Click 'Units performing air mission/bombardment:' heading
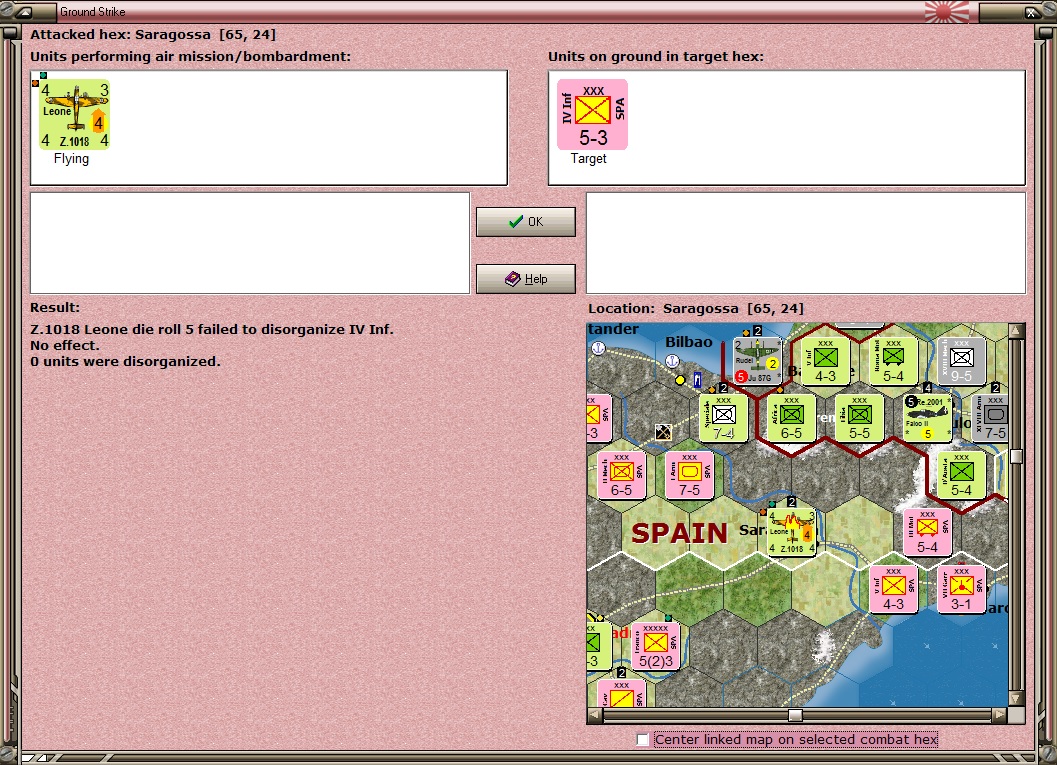 [191, 57]
